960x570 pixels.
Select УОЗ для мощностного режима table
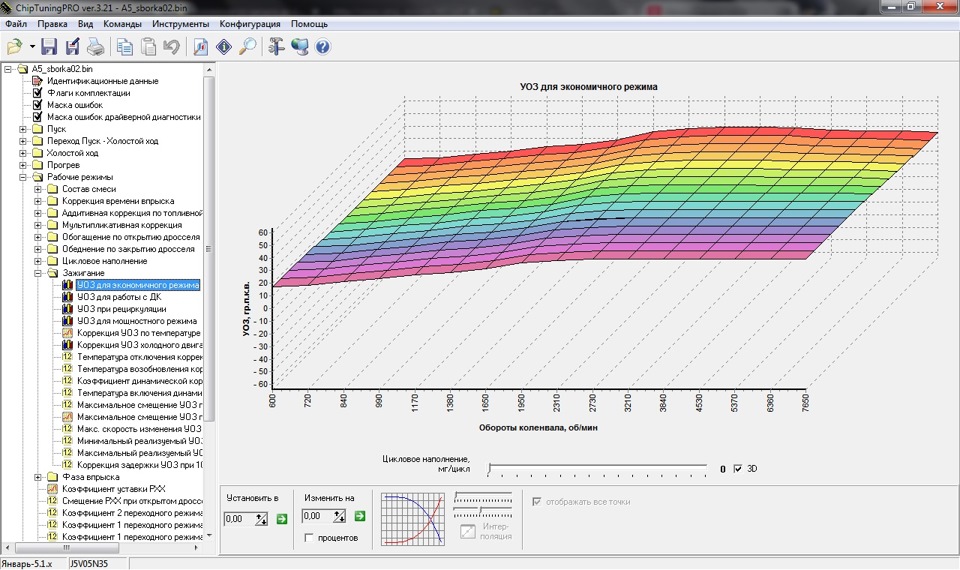tap(137, 321)
